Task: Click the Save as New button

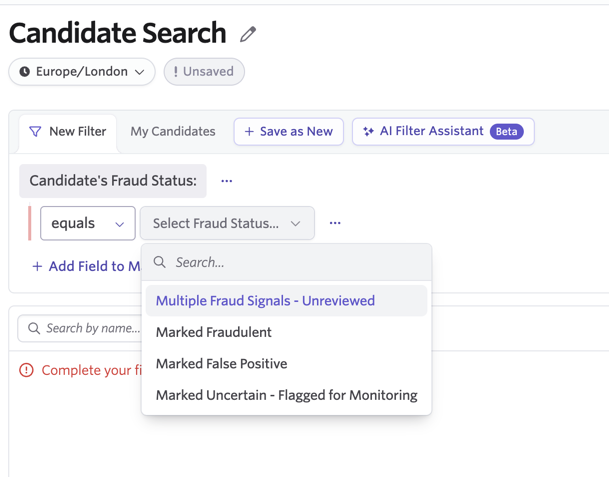Action: coord(289,132)
